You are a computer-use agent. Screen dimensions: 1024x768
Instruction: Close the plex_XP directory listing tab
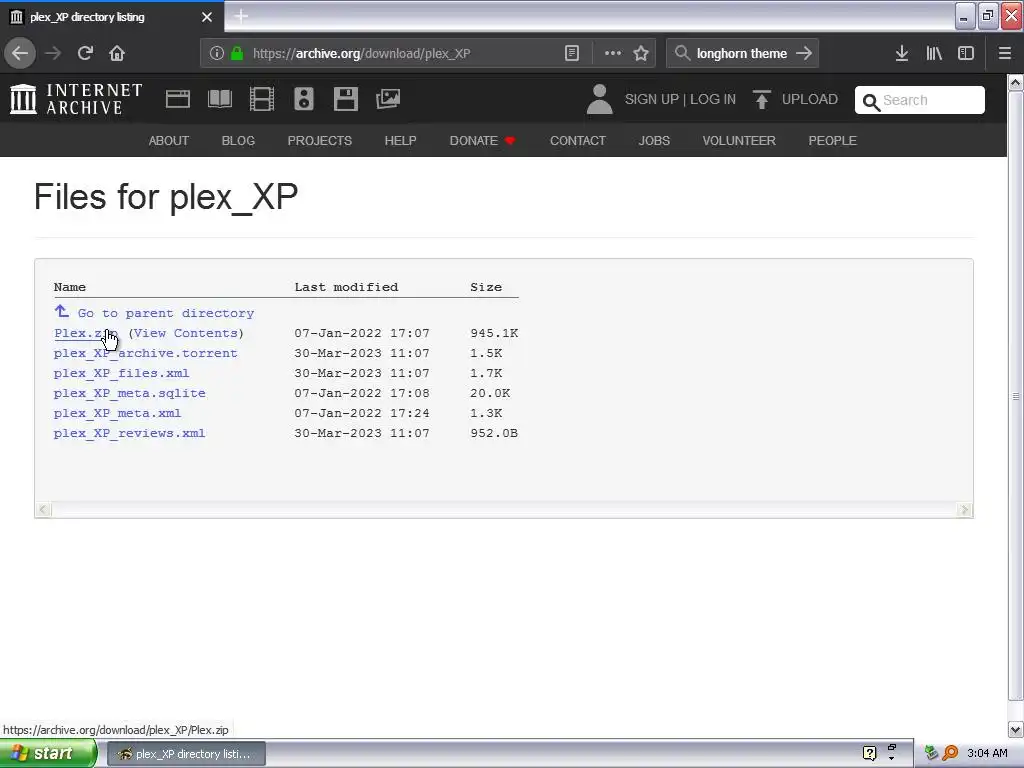point(207,17)
